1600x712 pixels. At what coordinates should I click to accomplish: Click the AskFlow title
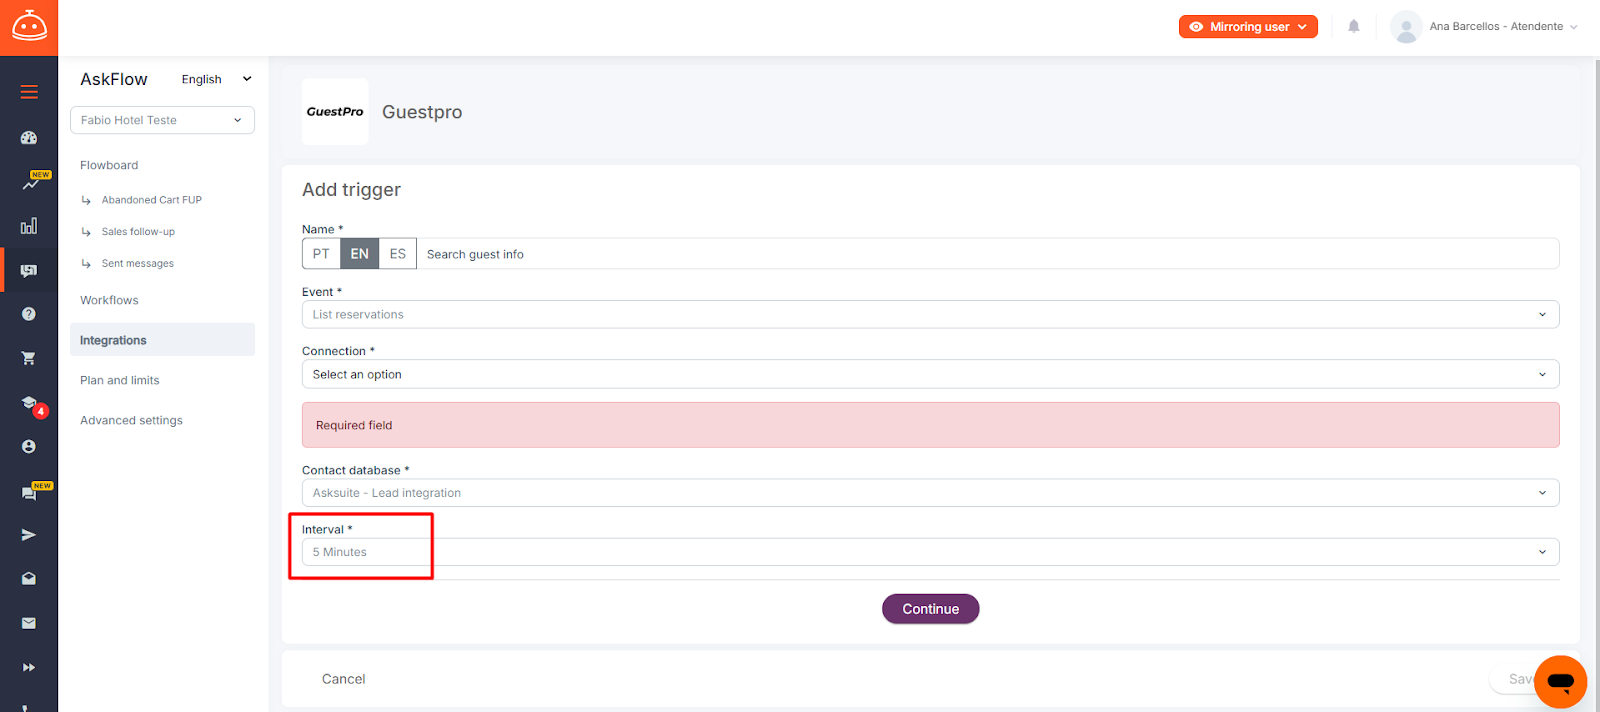[114, 79]
